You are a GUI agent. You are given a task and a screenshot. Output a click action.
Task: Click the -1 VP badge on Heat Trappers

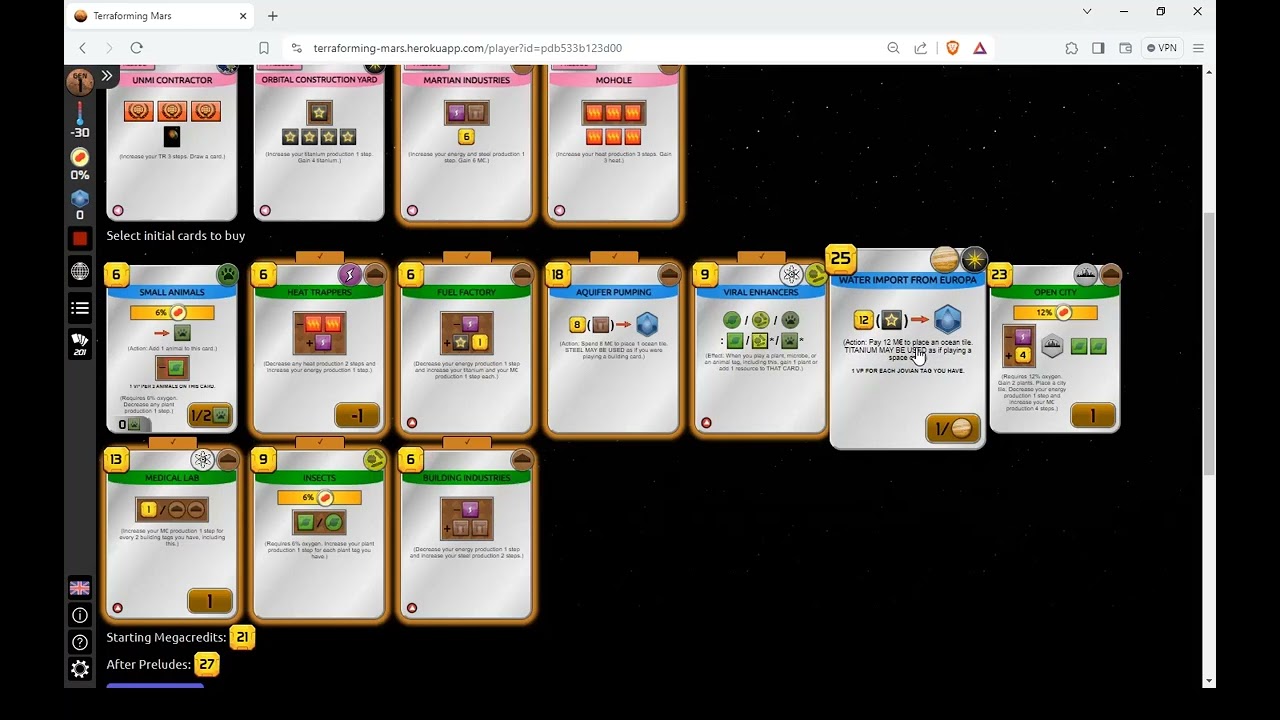(357, 415)
